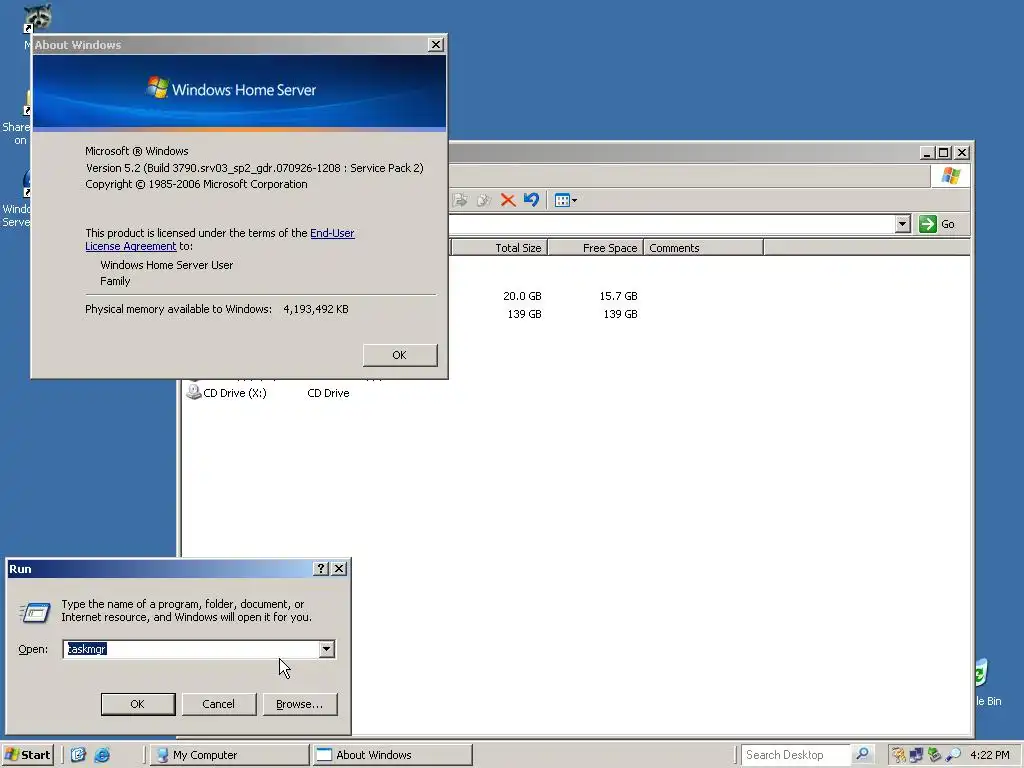Click the Browse... button in Run dialog
This screenshot has width=1024, height=768.
point(300,704)
